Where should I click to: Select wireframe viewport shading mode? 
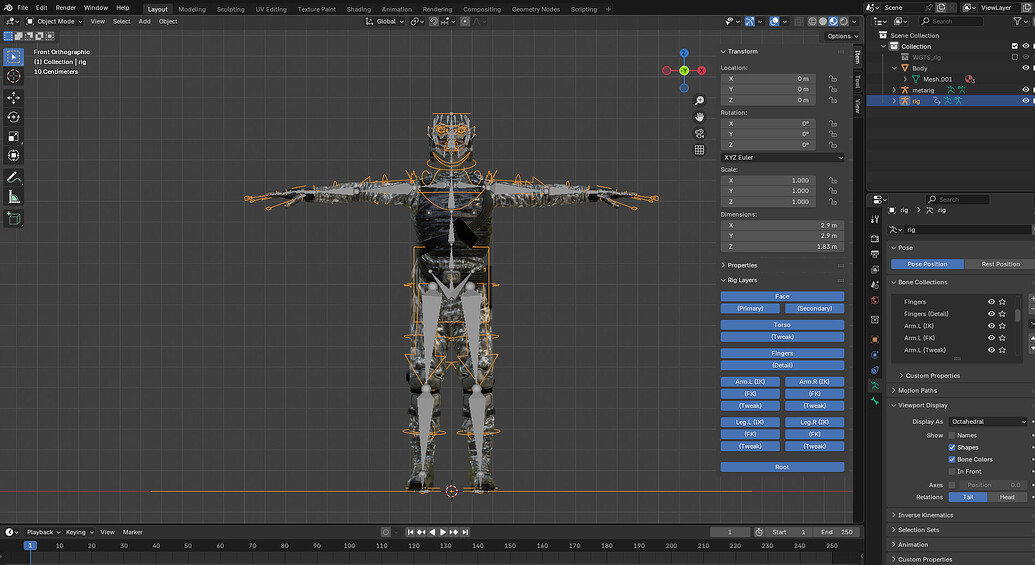(x=812, y=21)
